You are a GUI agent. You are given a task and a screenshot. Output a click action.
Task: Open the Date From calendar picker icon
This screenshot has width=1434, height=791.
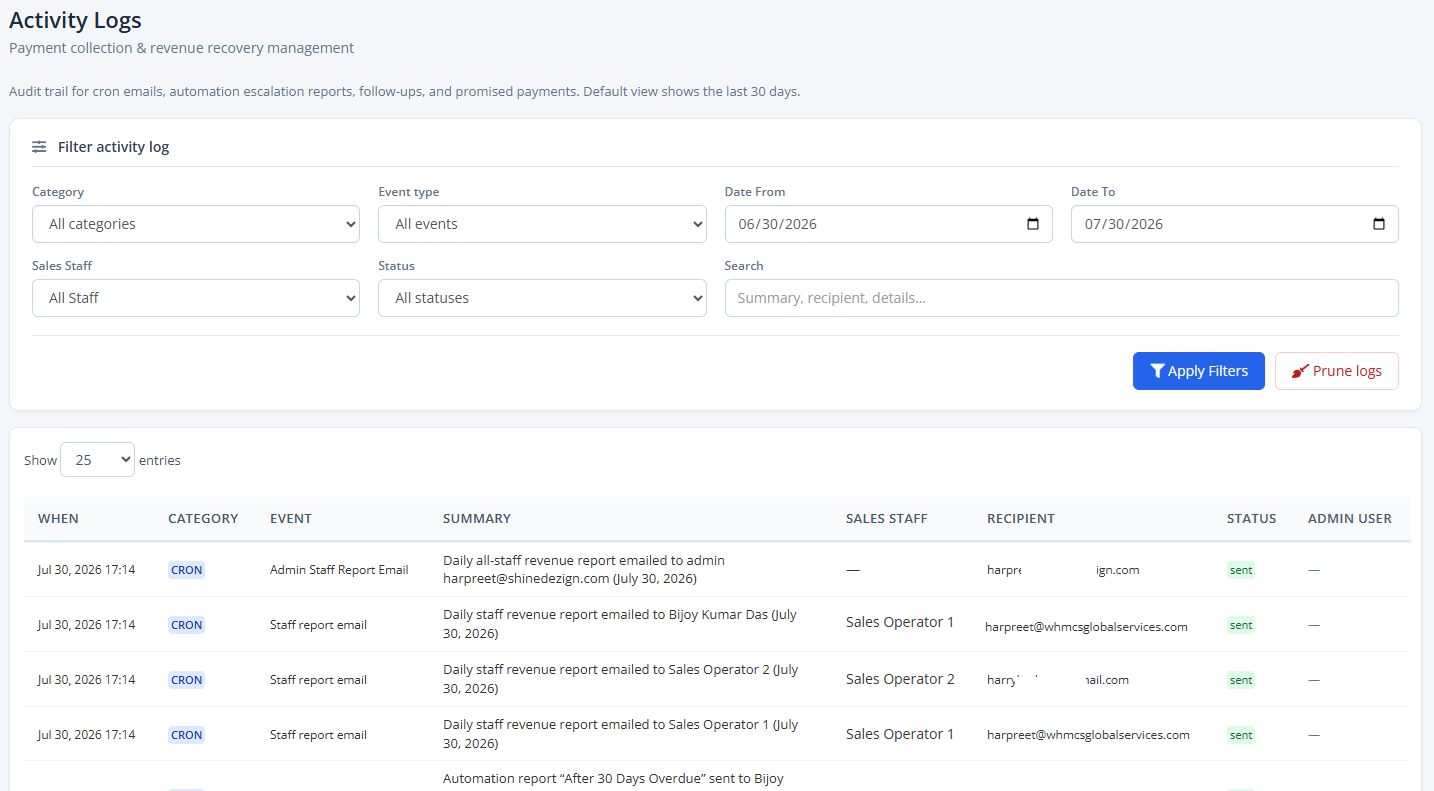(x=1033, y=224)
